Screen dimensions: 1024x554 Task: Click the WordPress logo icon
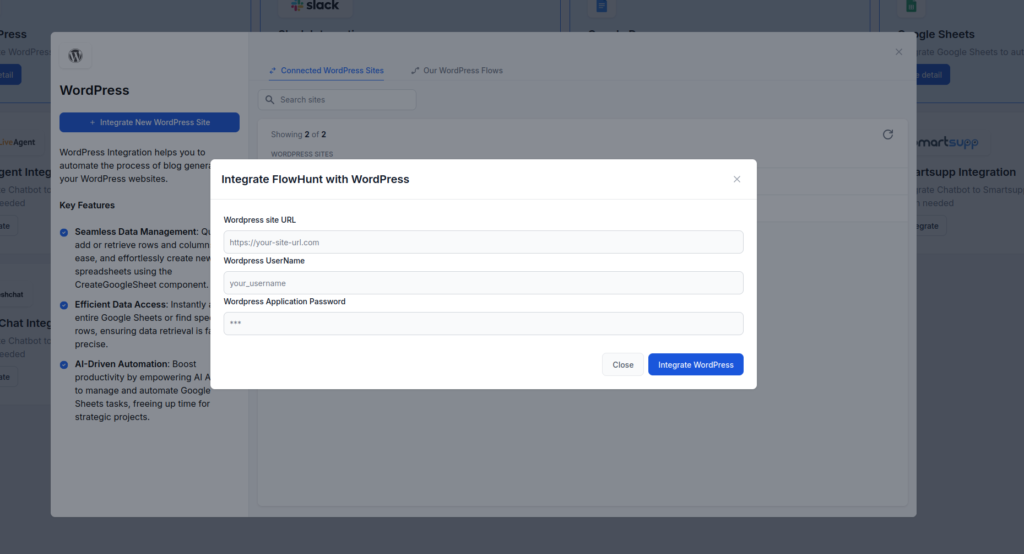pyautogui.click(x=75, y=56)
